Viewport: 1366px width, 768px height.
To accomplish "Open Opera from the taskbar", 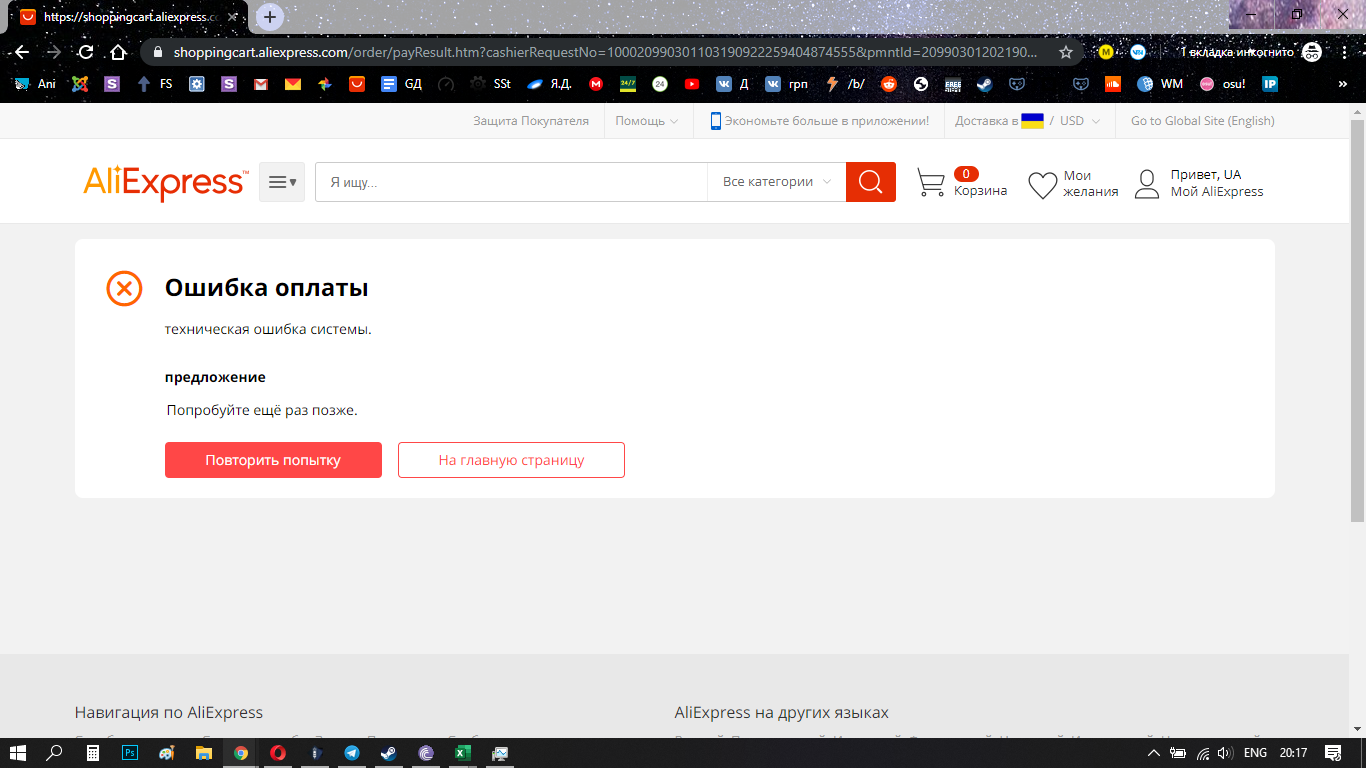I will (278, 753).
